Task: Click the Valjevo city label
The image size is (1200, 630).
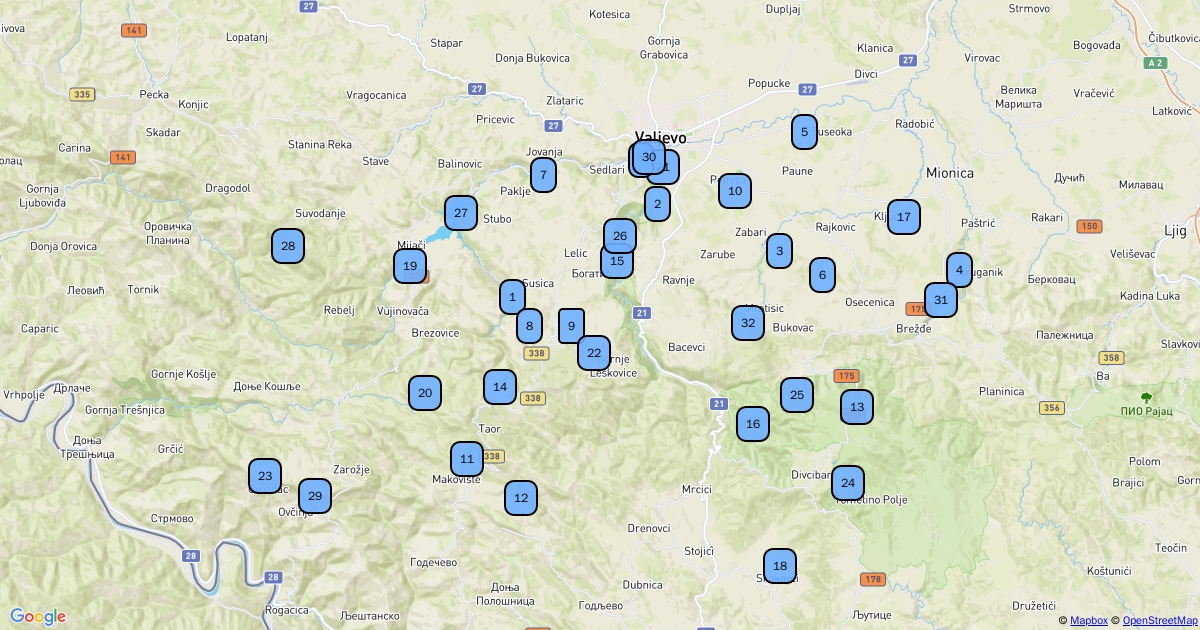Action: point(661,138)
